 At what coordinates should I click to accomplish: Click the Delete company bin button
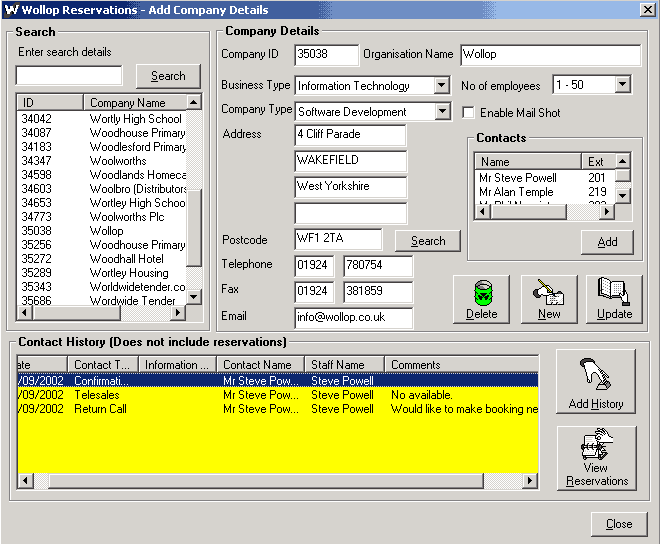tap(481, 299)
